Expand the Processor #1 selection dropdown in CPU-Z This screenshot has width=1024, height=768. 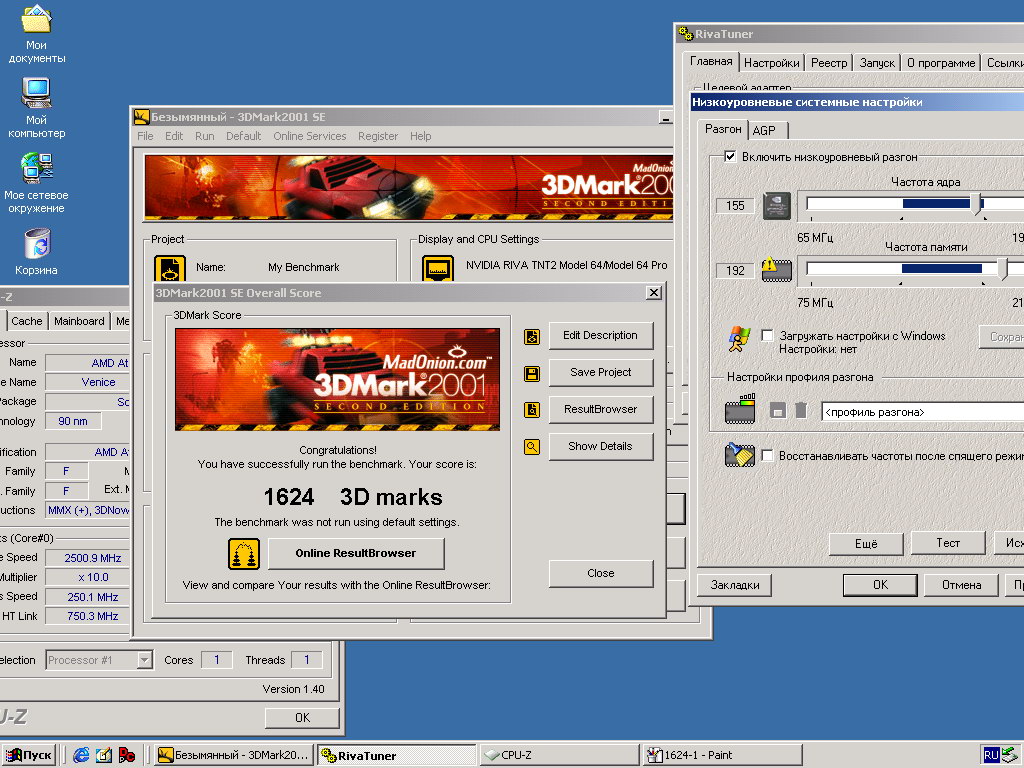pyautogui.click(x=144, y=660)
